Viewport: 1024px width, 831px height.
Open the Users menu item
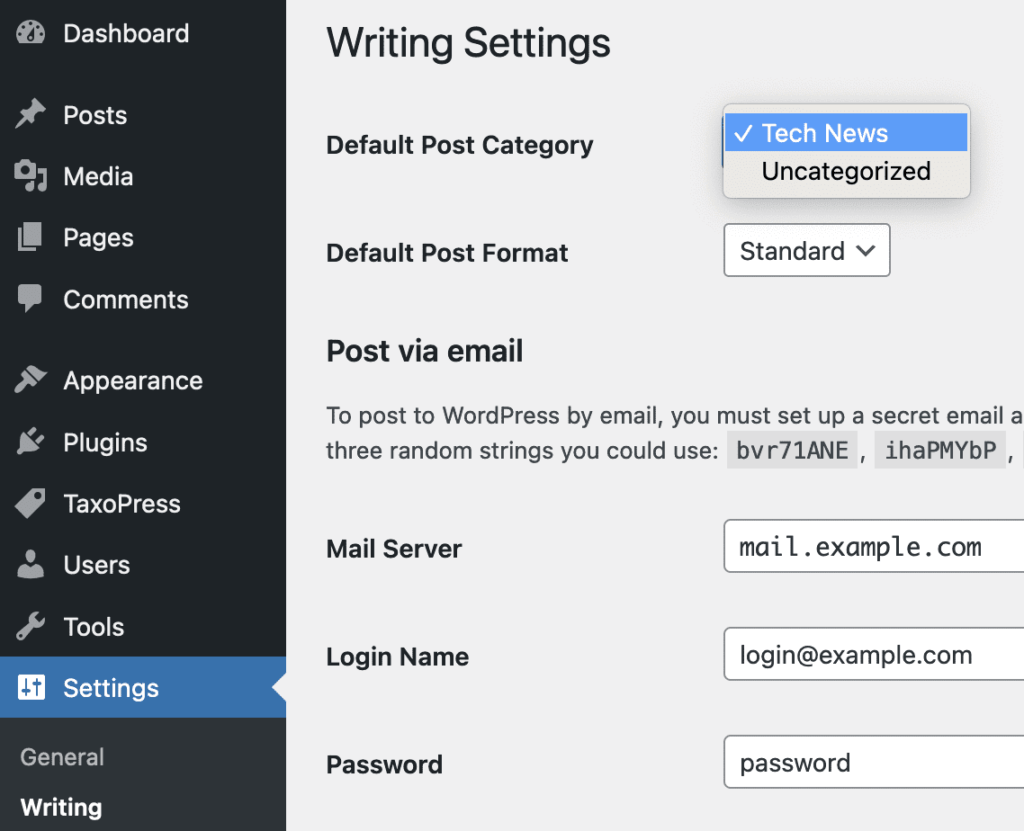pyautogui.click(x=143, y=565)
